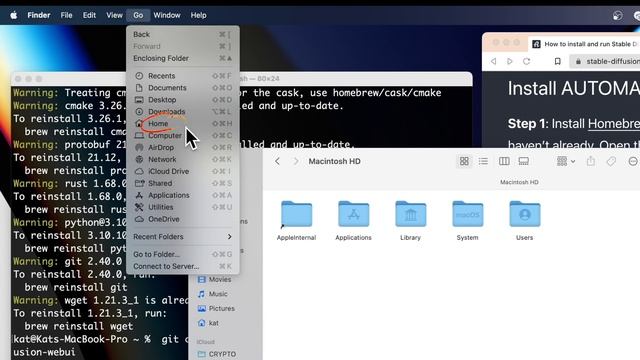Open Pictures in Finder sidebar

pyautogui.click(x=221, y=309)
